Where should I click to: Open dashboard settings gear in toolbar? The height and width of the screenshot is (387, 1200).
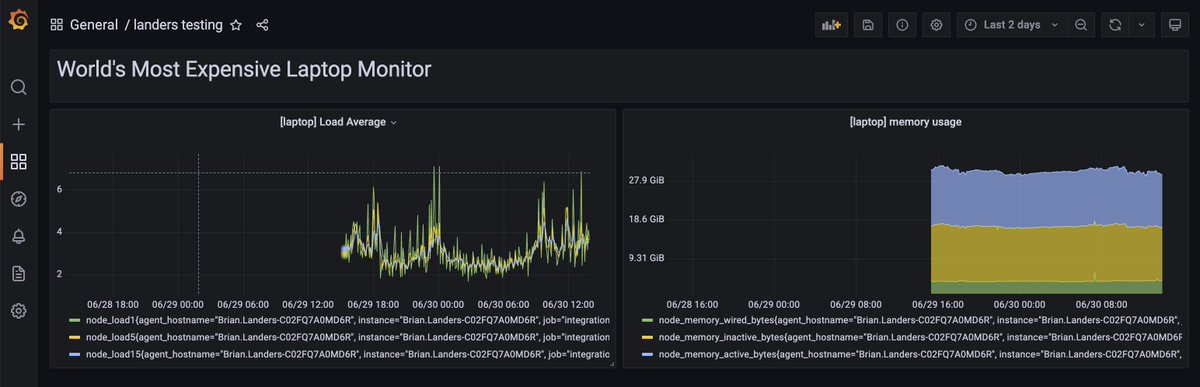tap(936, 25)
